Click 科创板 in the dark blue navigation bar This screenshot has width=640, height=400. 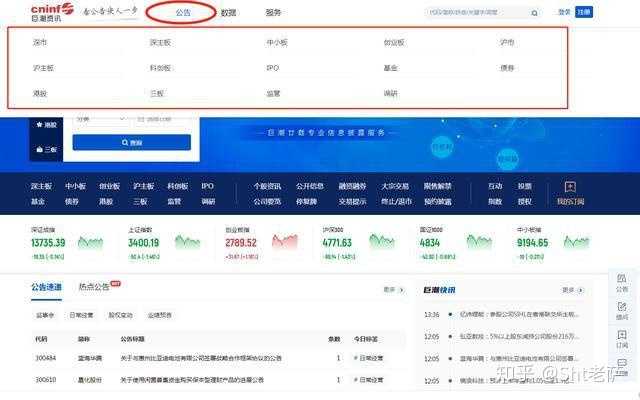coord(178,186)
